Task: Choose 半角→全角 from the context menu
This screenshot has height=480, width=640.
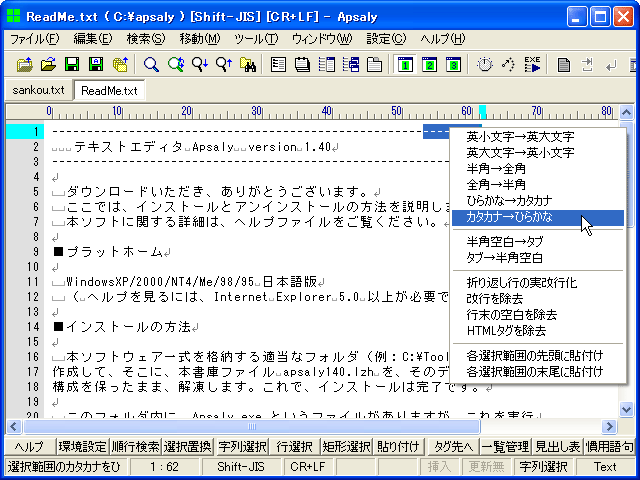Action: pos(495,169)
